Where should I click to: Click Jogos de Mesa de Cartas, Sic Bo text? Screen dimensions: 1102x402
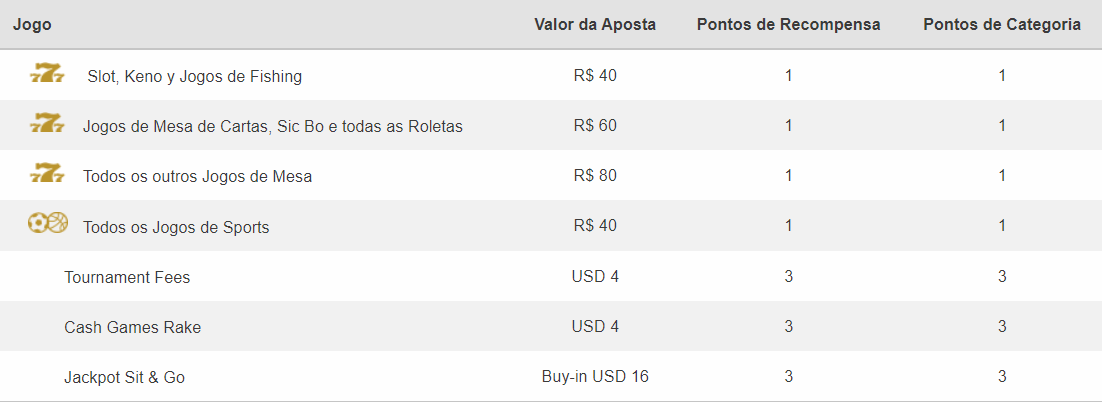click(273, 127)
